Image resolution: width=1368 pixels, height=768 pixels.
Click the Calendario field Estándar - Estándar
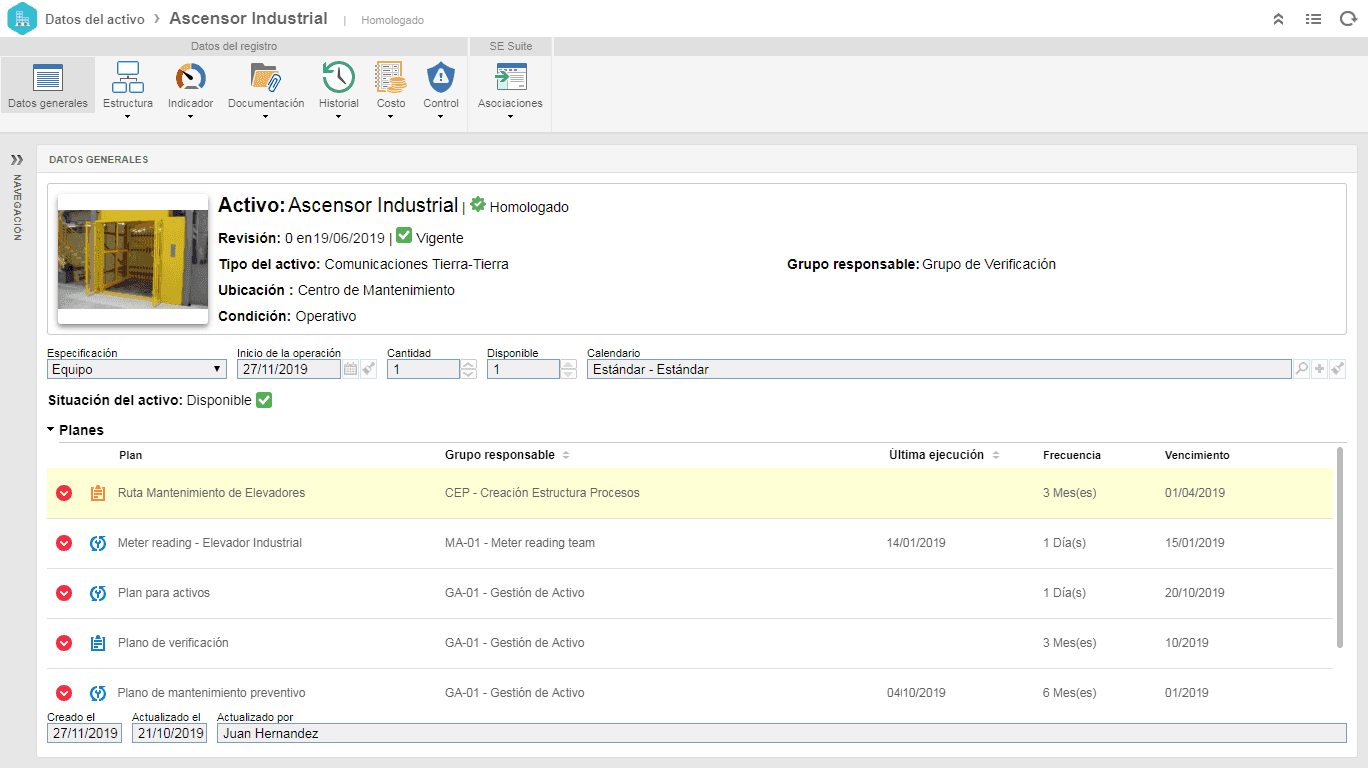click(x=939, y=369)
